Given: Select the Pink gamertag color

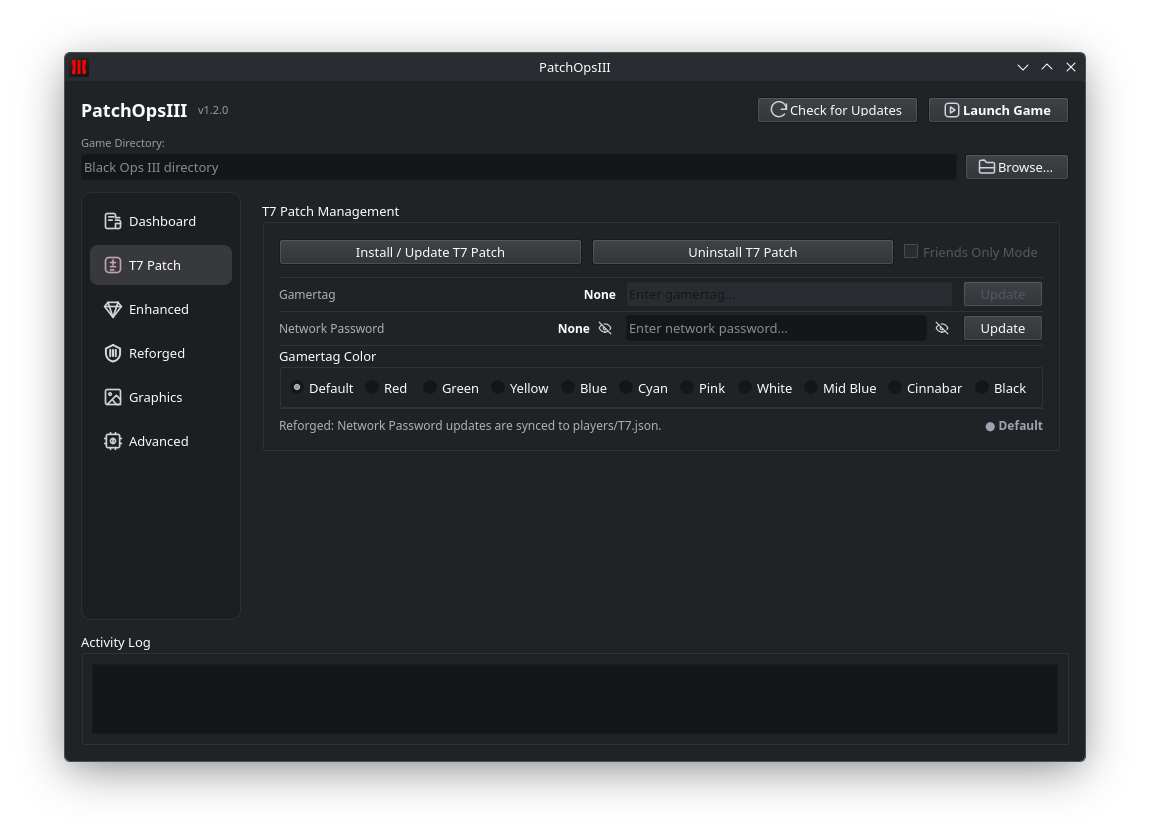Looking at the screenshot, I should [686, 388].
